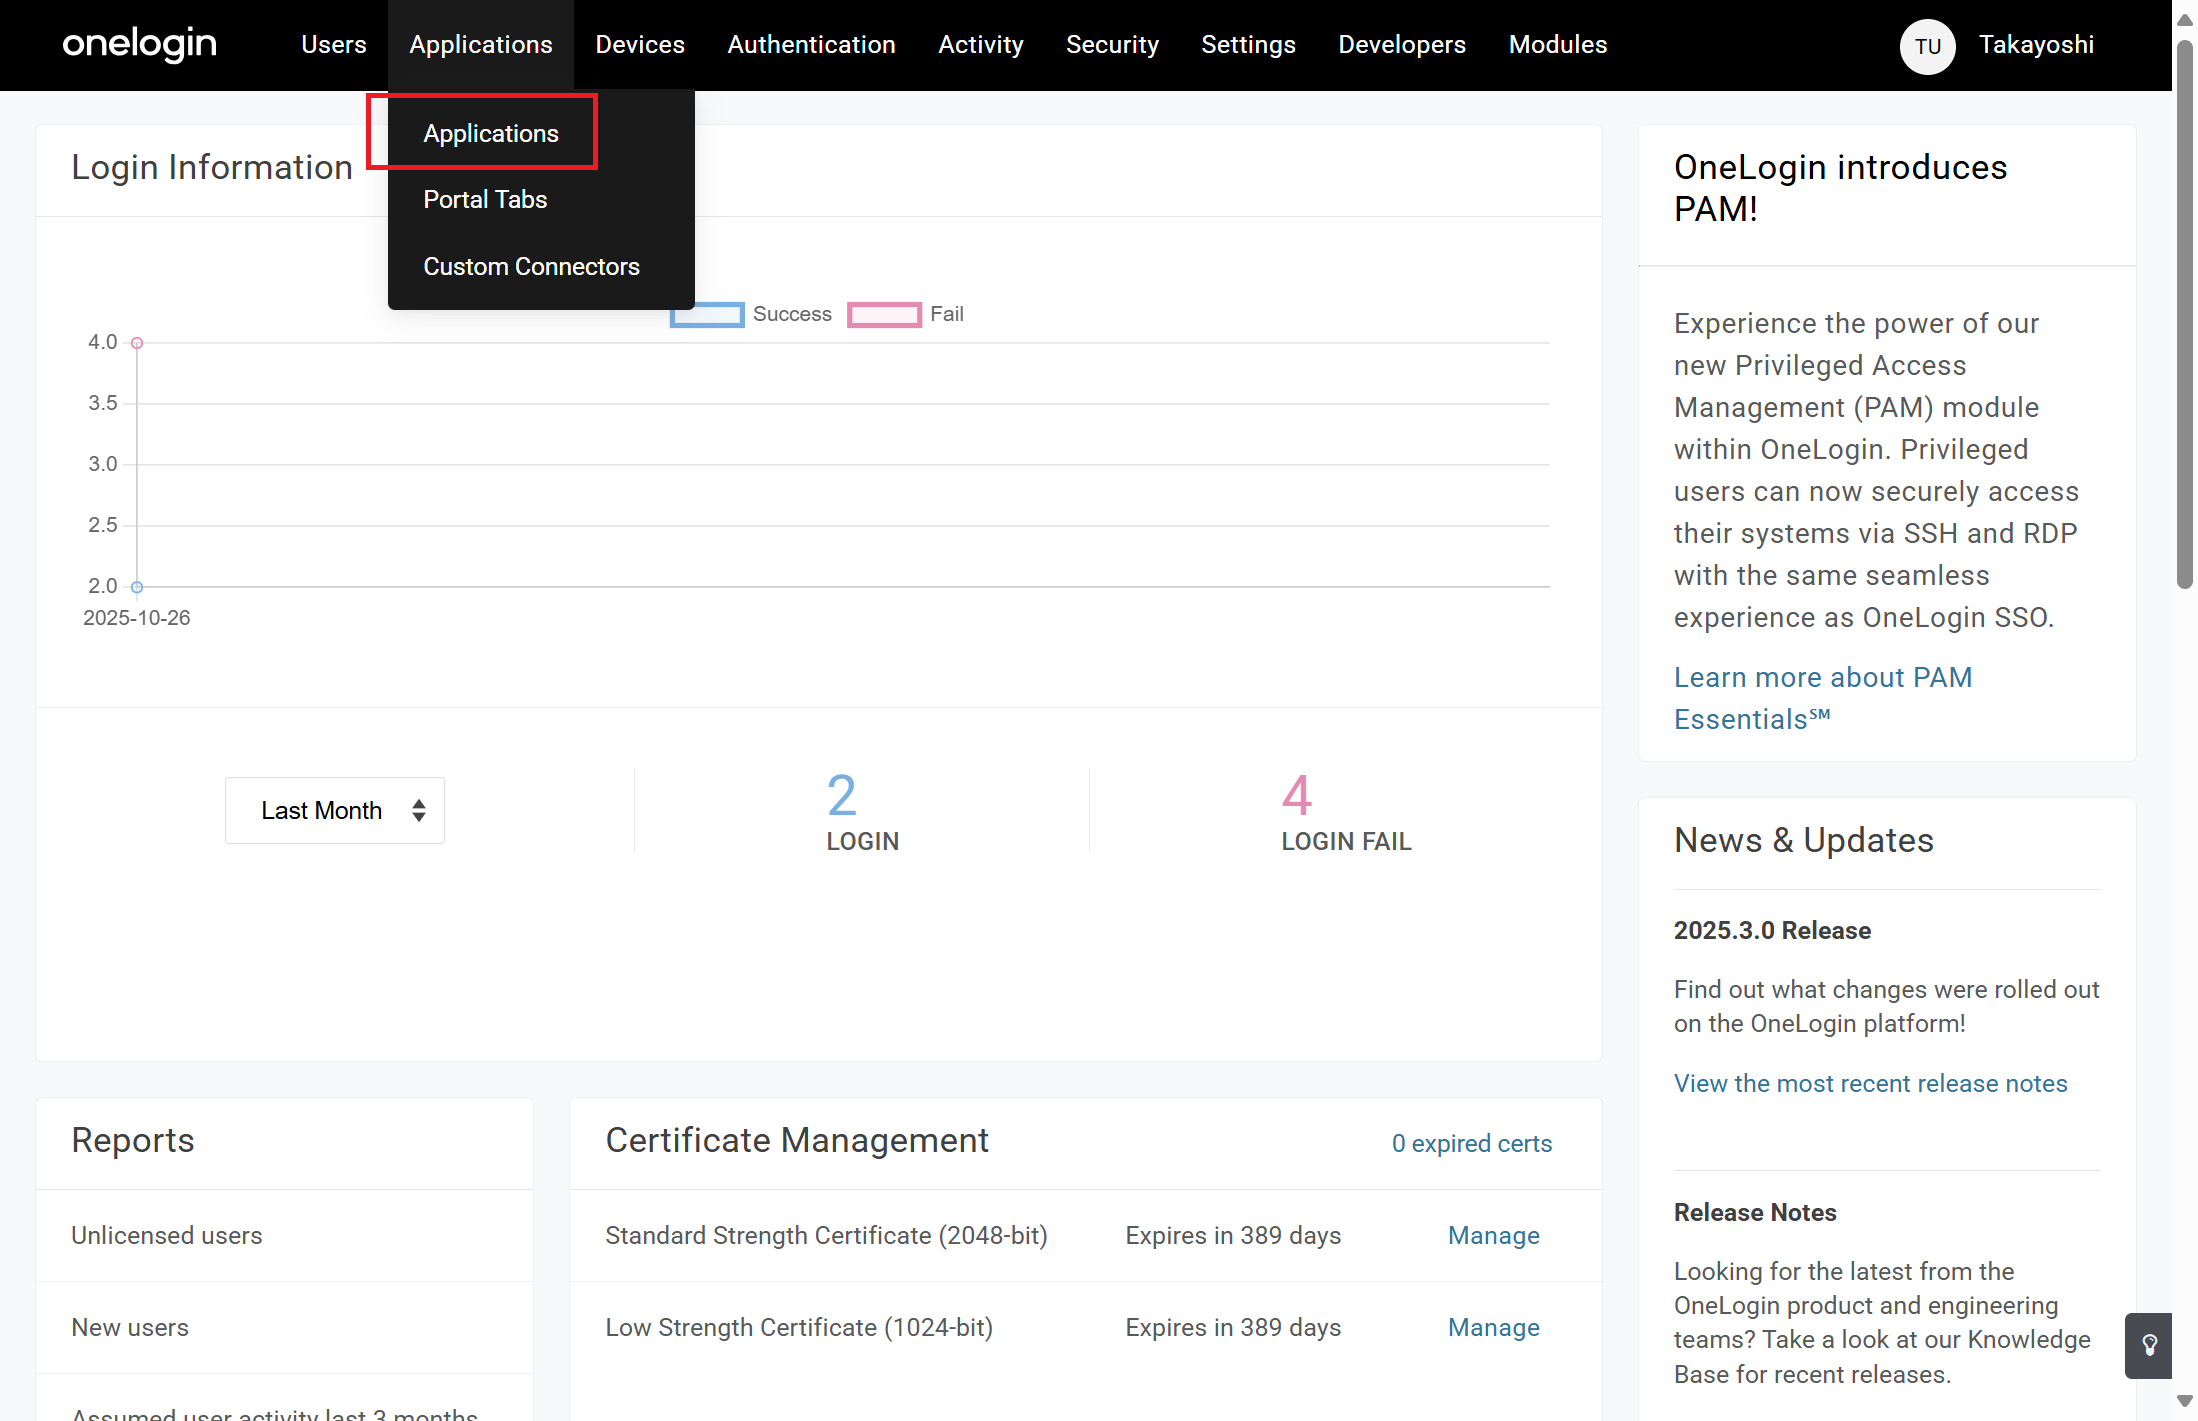Toggle the Fail legend box

(884, 314)
